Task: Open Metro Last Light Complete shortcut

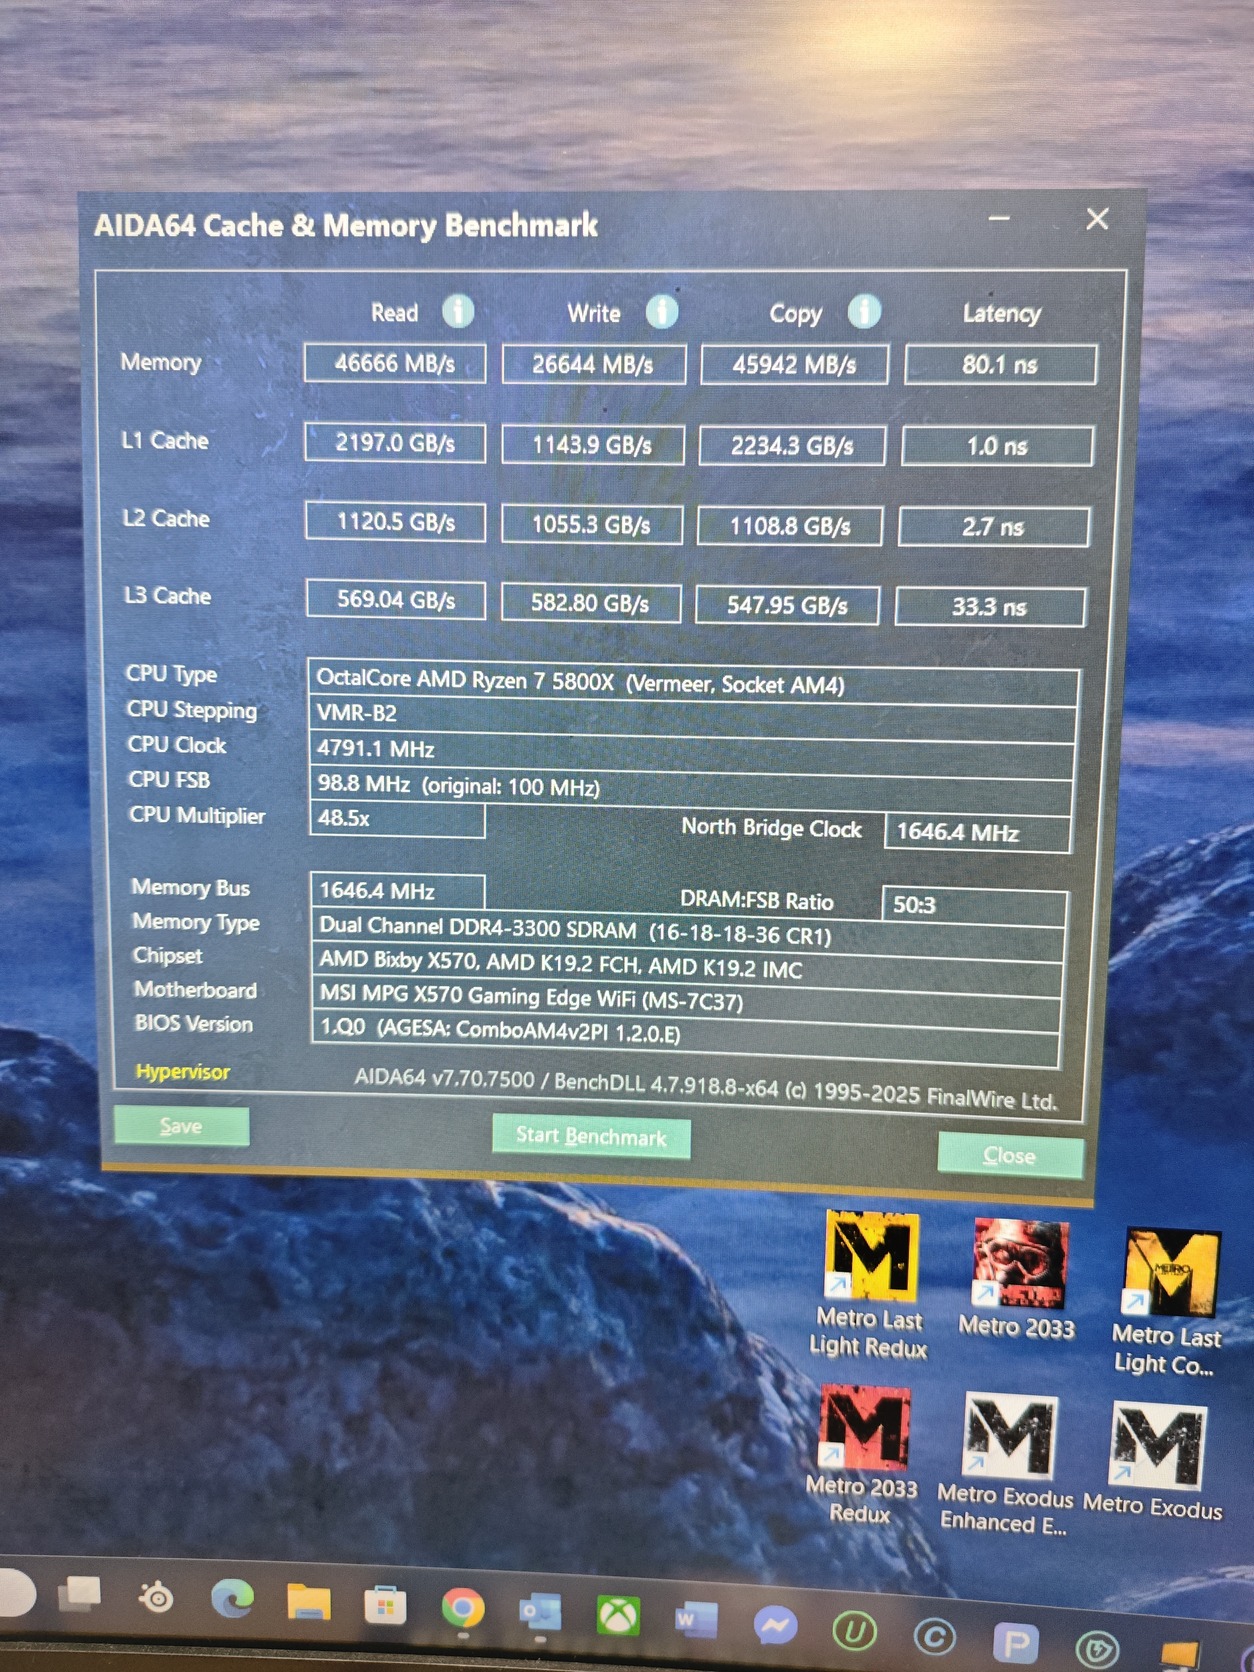Action: tap(1168, 1303)
